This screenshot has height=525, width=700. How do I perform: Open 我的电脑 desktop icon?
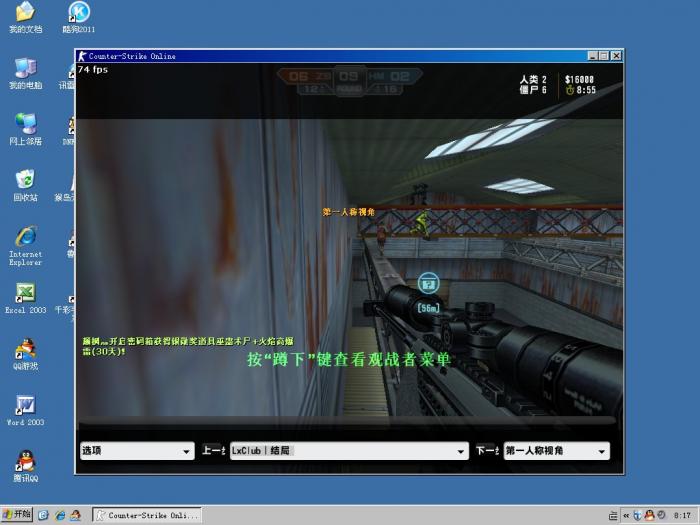click(x=25, y=73)
